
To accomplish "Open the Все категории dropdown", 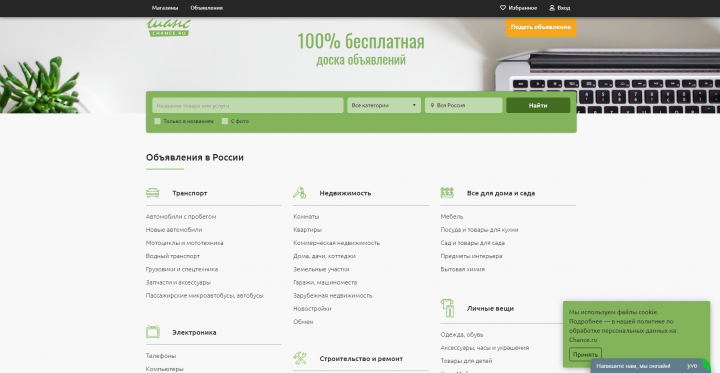I will [x=384, y=105].
